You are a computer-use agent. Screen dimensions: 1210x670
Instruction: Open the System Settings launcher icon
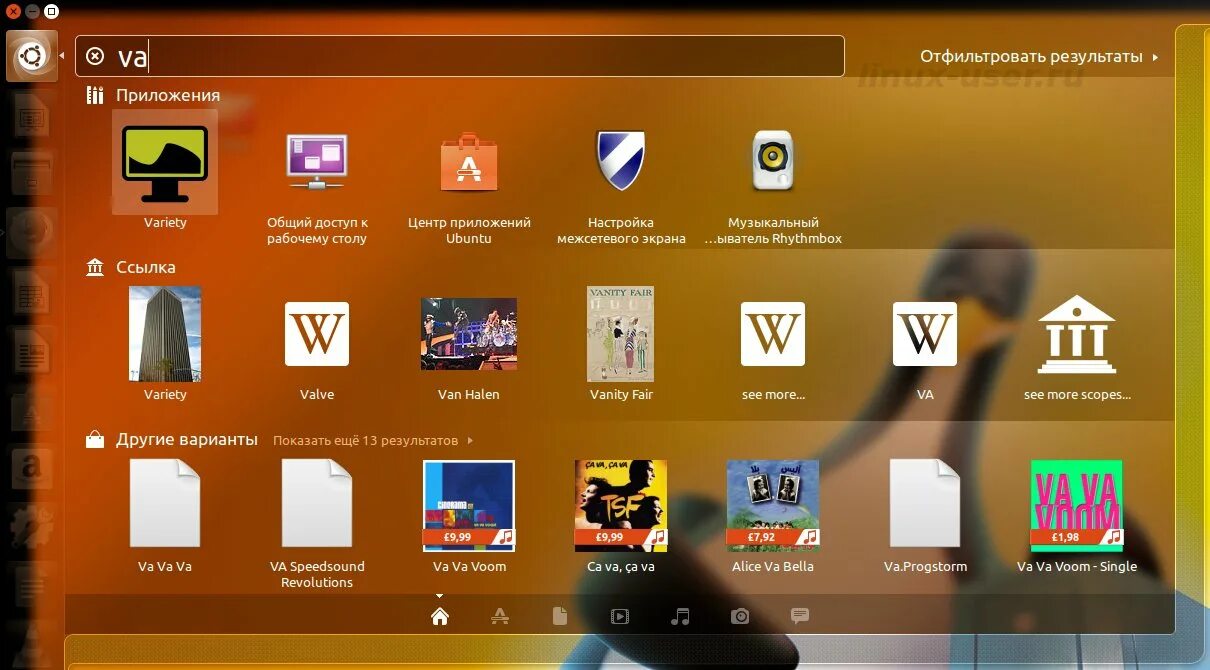(32, 525)
